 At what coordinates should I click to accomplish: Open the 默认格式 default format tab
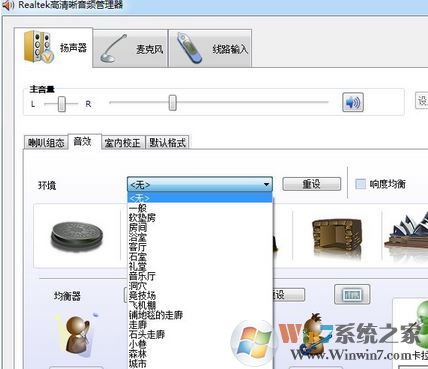pos(167,143)
